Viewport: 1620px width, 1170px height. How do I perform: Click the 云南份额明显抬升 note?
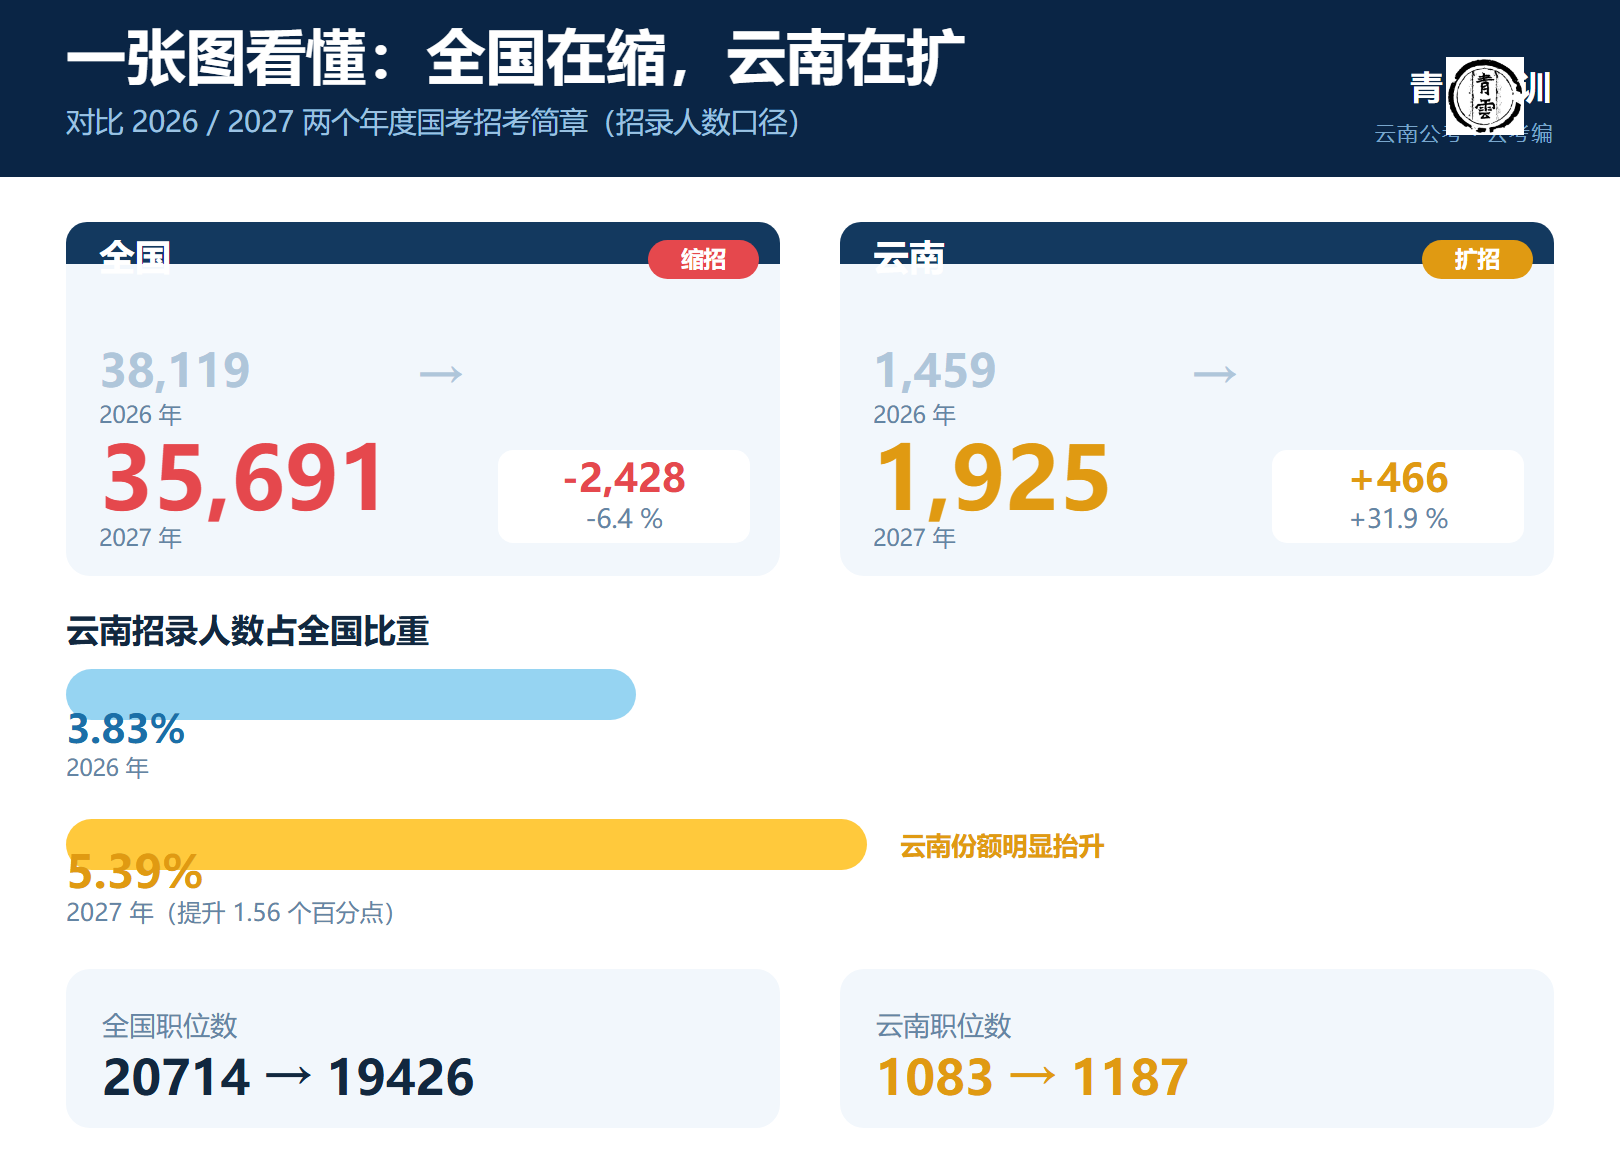coord(1002,847)
